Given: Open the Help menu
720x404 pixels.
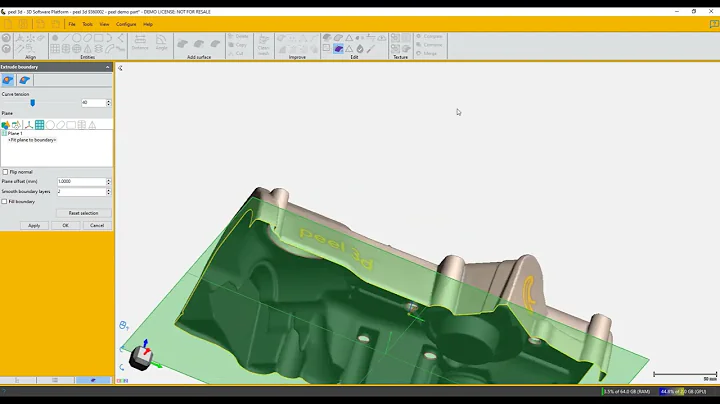Looking at the screenshot, I should (148, 24).
